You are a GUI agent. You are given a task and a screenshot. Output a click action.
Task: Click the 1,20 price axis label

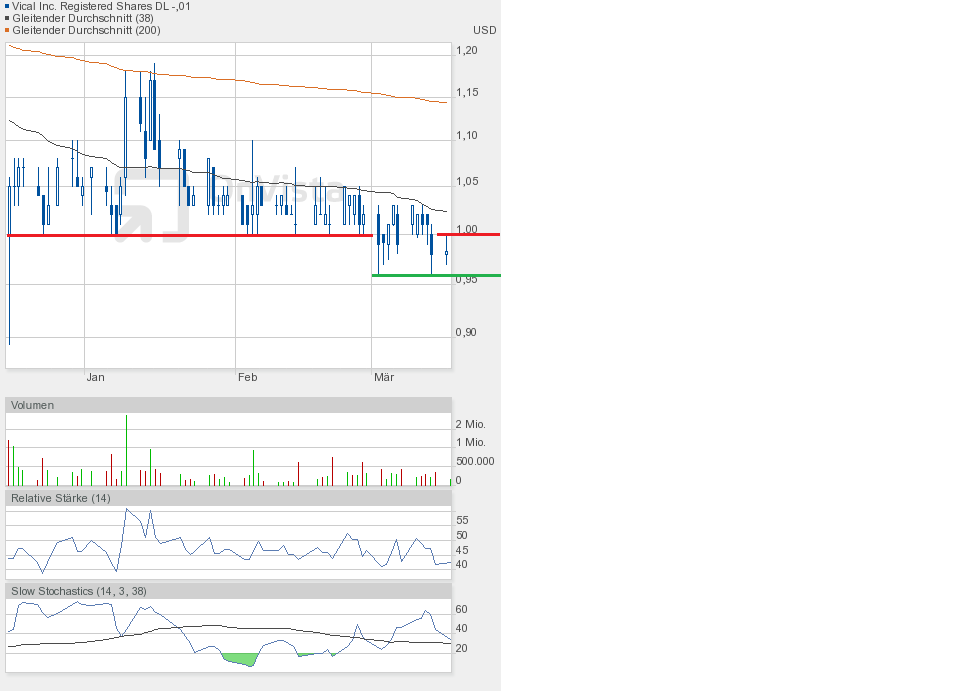(x=466, y=50)
